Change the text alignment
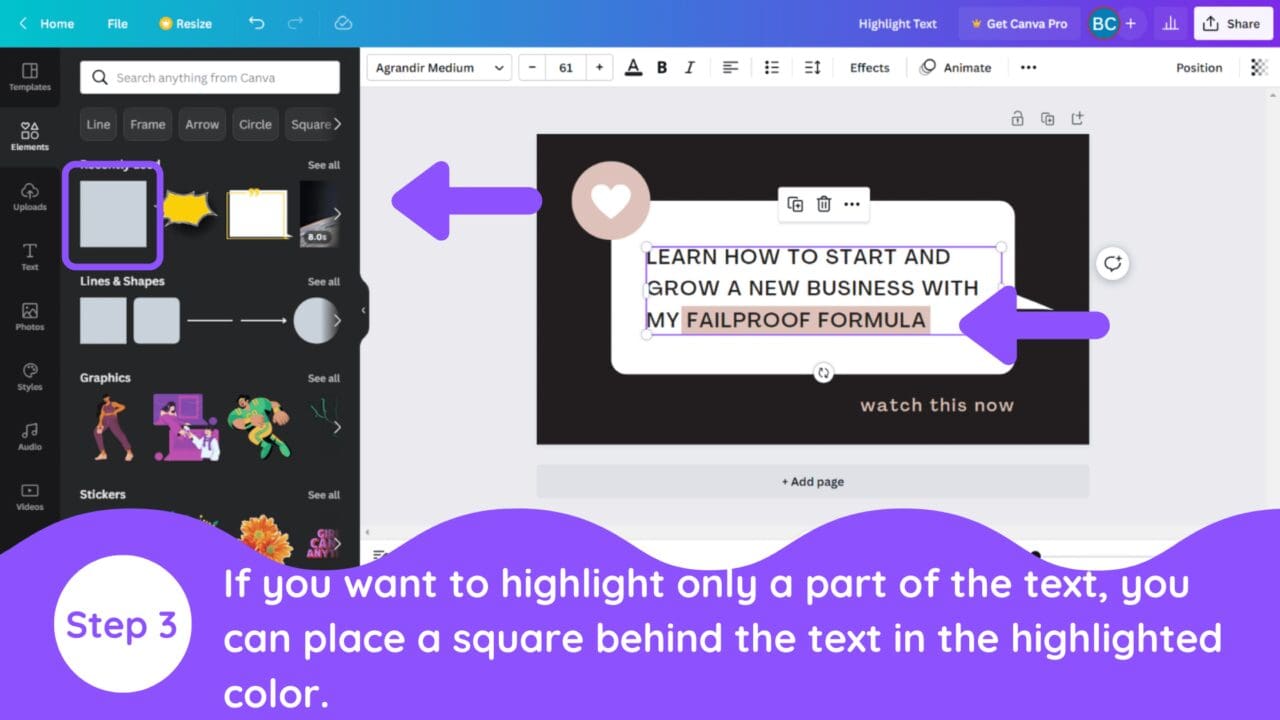The width and height of the screenshot is (1280, 720). coord(731,67)
